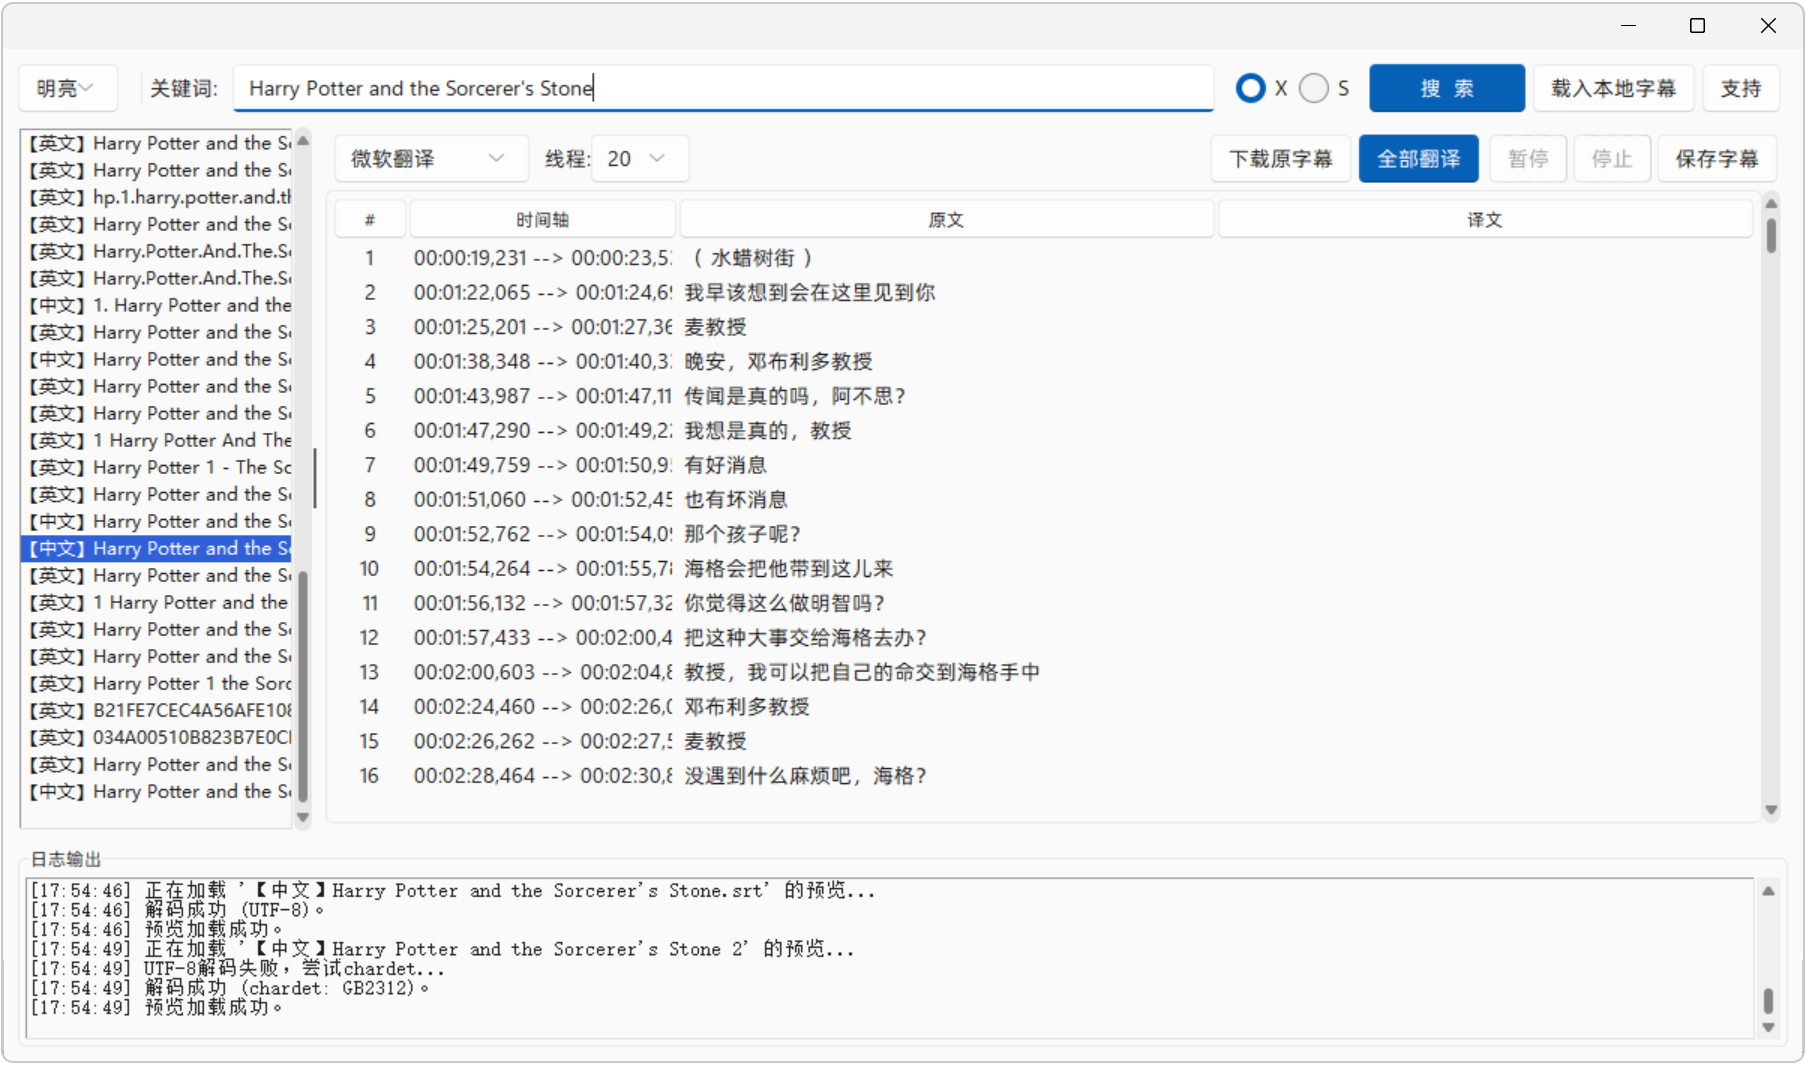The image size is (1806, 1065).
Task: Select the X radio button
Action: [x=1250, y=88]
